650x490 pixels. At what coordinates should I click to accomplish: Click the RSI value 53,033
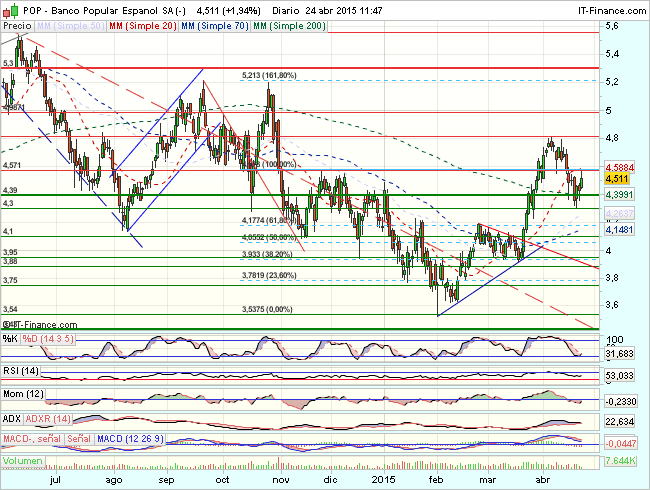click(x=619, y=376)
